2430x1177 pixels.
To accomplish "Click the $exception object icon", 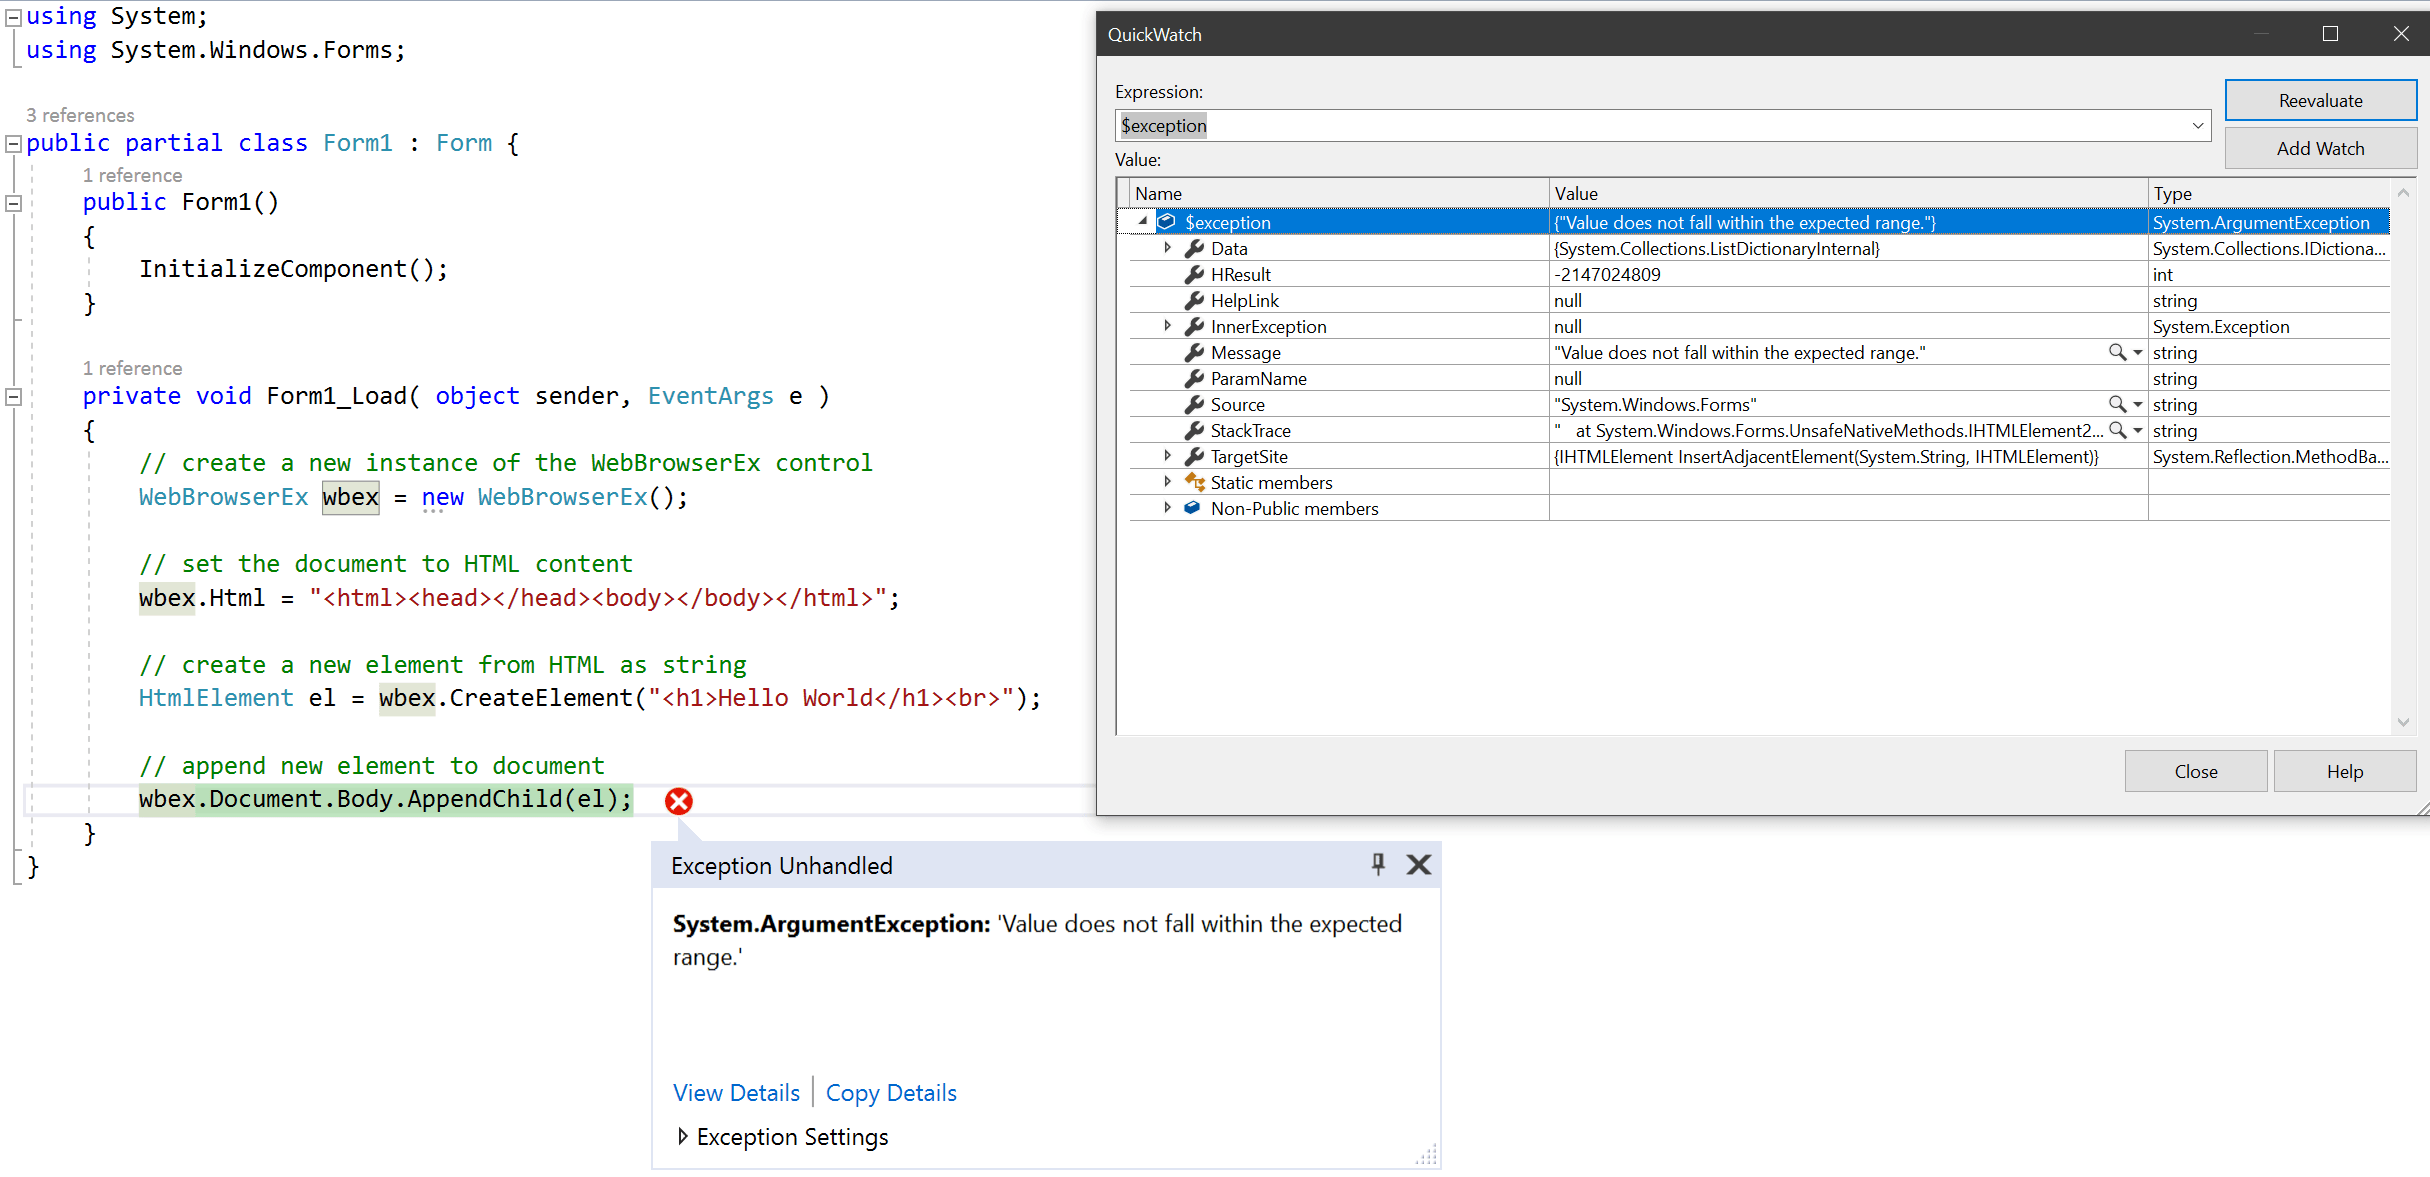I will coord(1167,222).
